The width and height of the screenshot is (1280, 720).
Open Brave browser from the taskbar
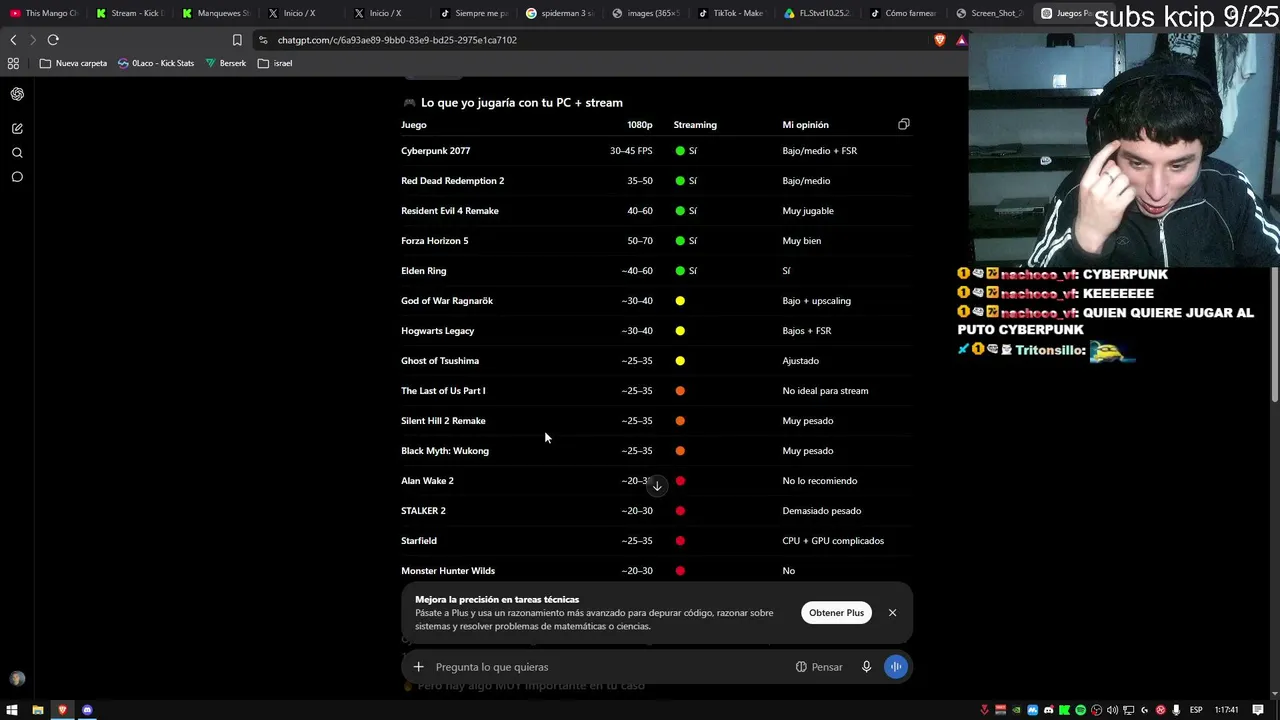pos(62,710)
